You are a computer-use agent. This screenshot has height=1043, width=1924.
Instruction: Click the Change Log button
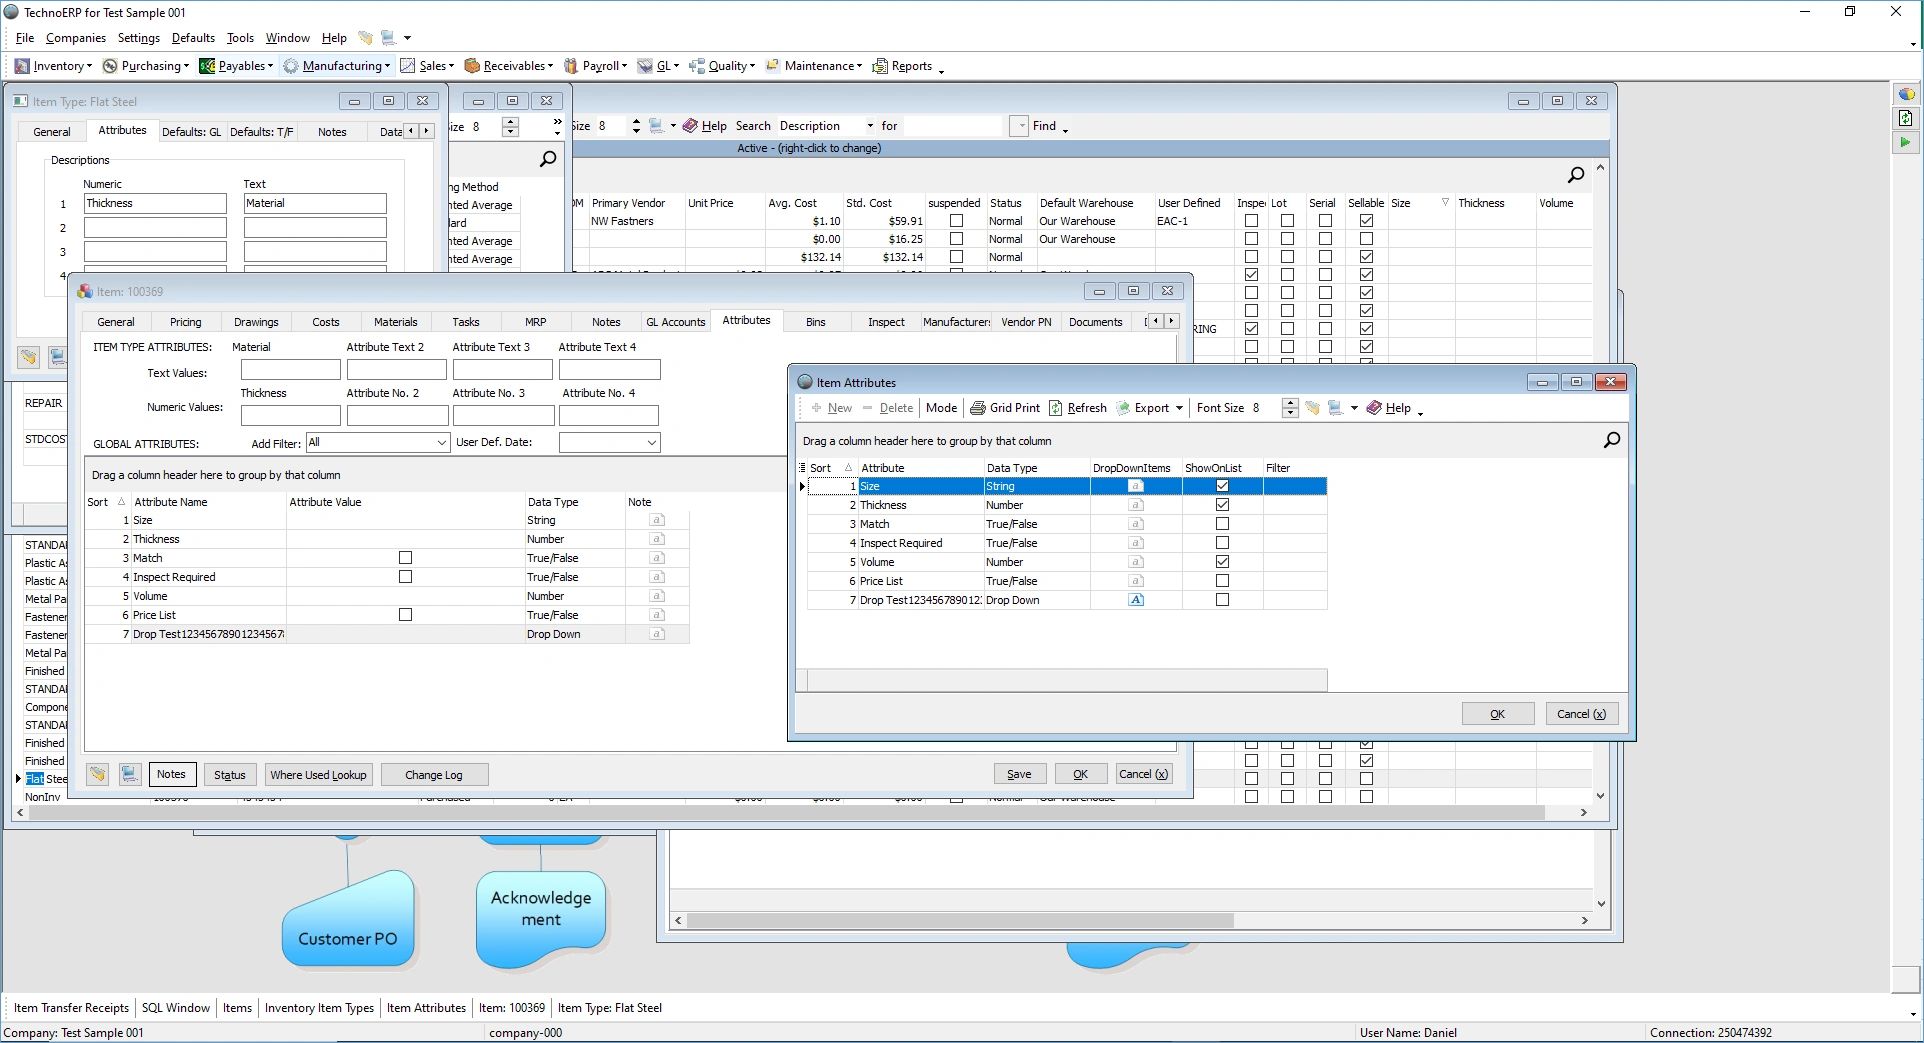[434, 775]
